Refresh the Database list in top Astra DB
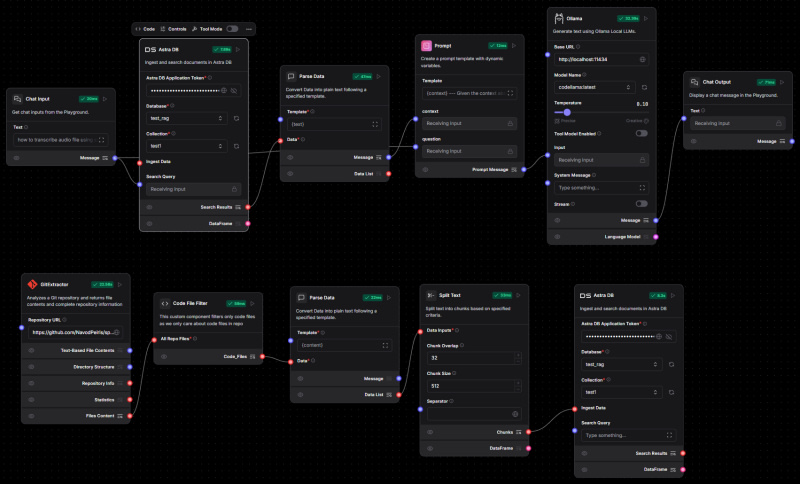The image size is (800, 484). point(236,118)
